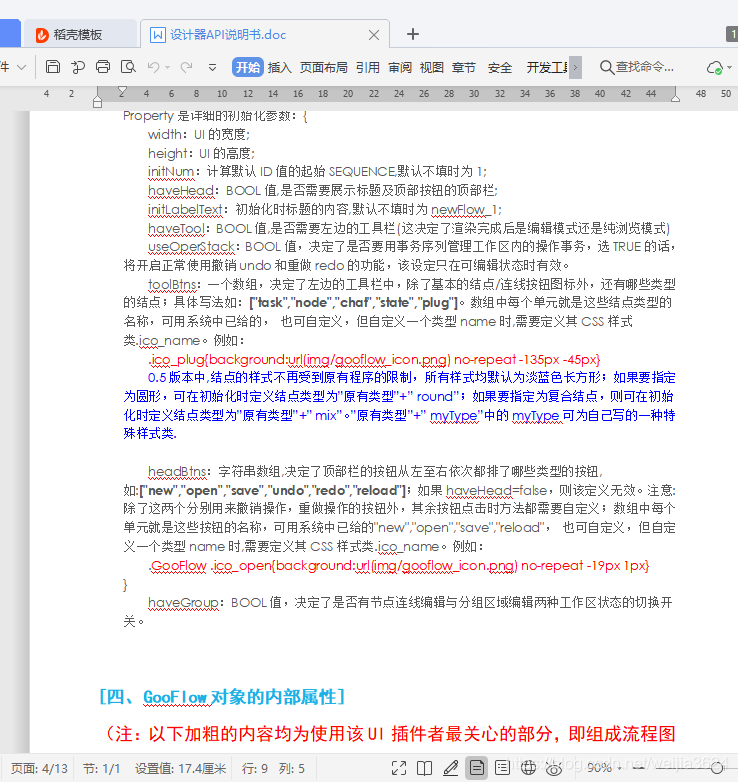Switch to outline view icon
Screen dimensions: 738x782
pos(503,768)
